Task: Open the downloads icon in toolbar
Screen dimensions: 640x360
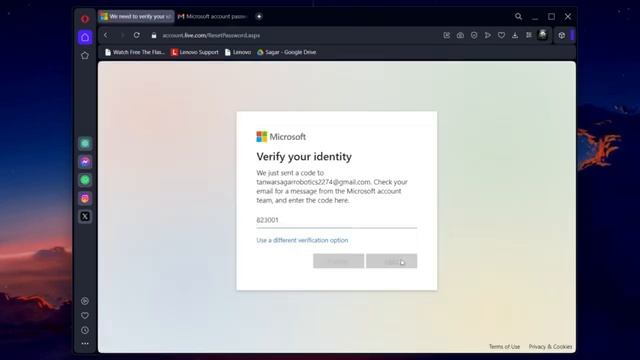Action: 515,36
